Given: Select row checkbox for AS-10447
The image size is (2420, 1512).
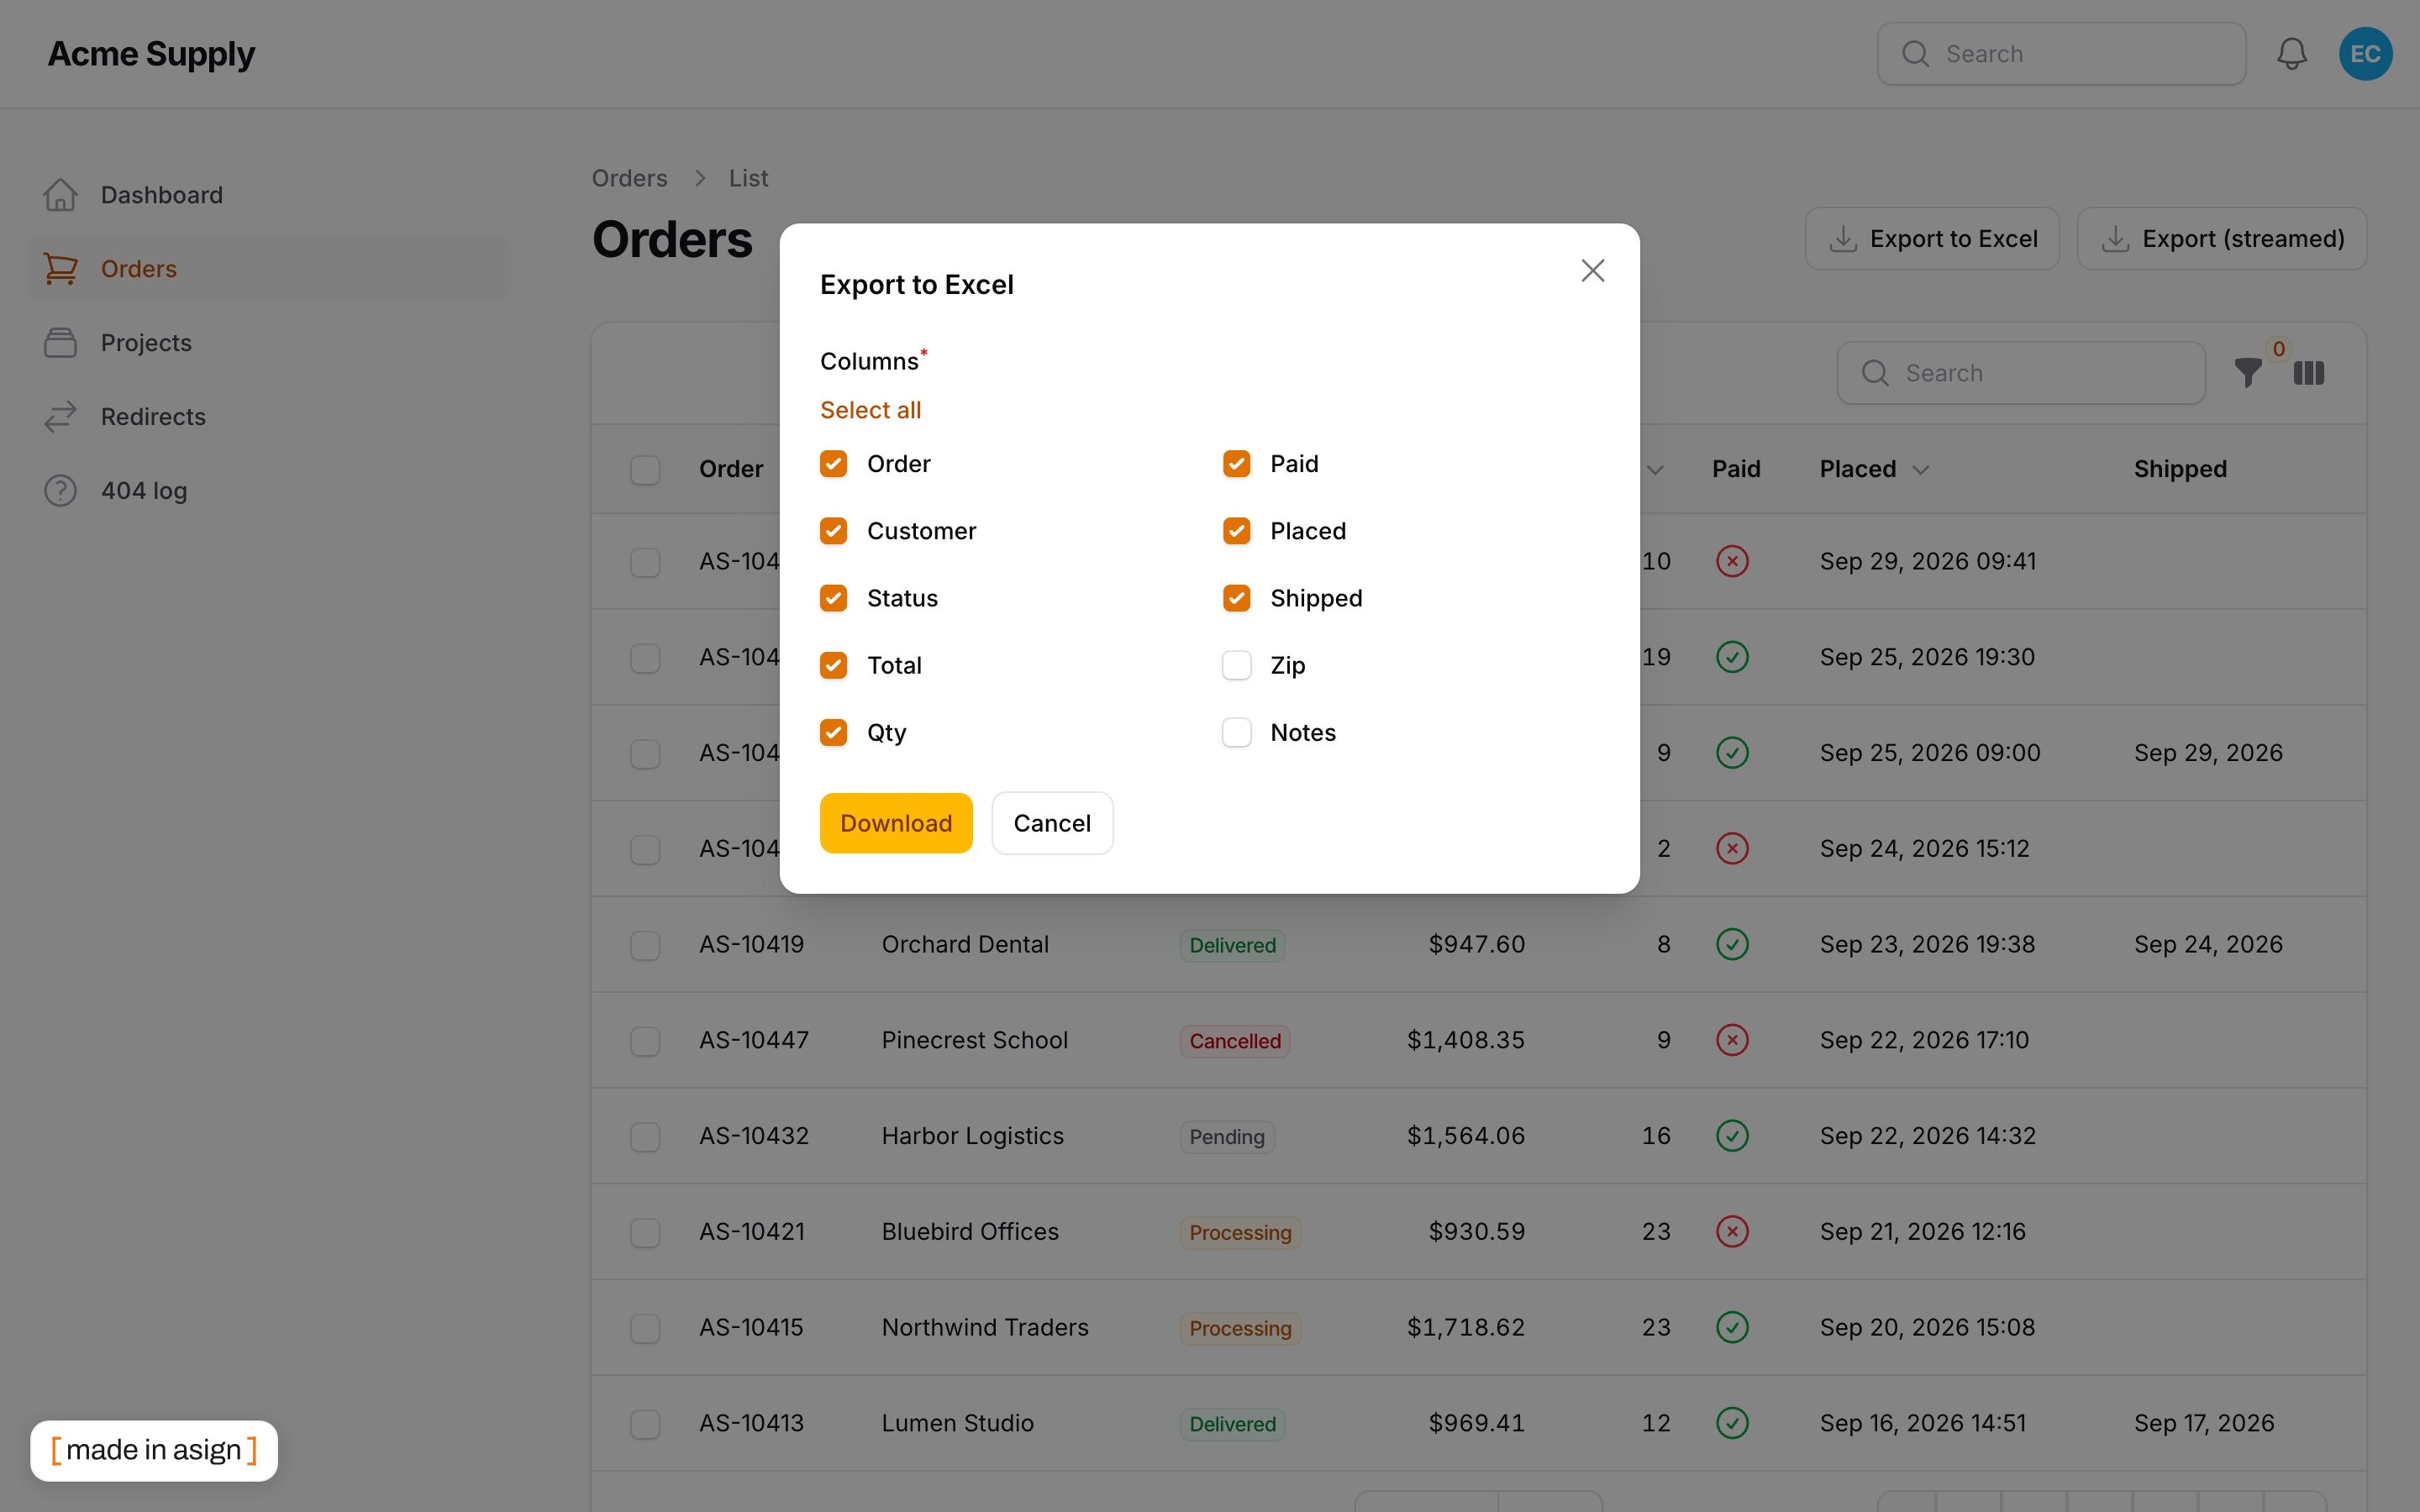Looking at the screenshot, I should [x=645, y=1041].
